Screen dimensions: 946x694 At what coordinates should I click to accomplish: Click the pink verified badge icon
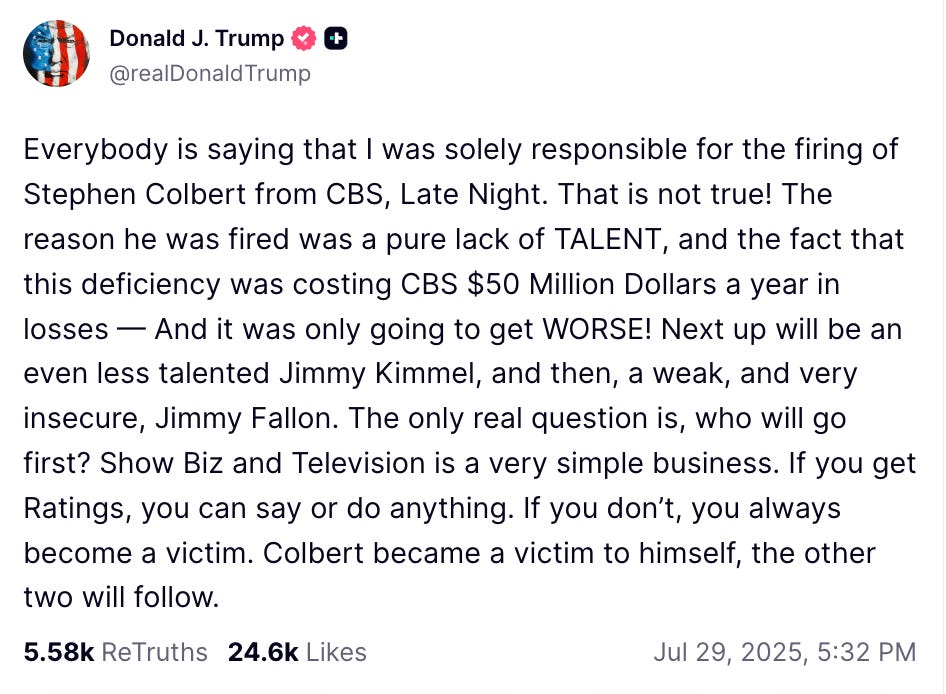click(x=303, y=38)
